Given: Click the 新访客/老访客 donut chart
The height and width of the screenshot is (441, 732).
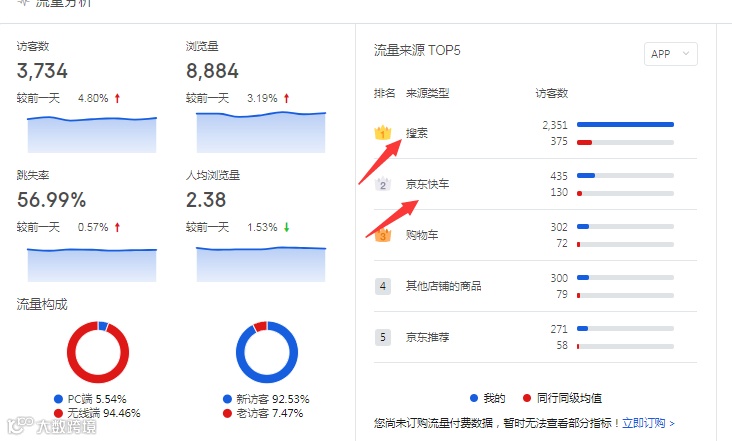Looking at the screenshot, I should (267, 352).
